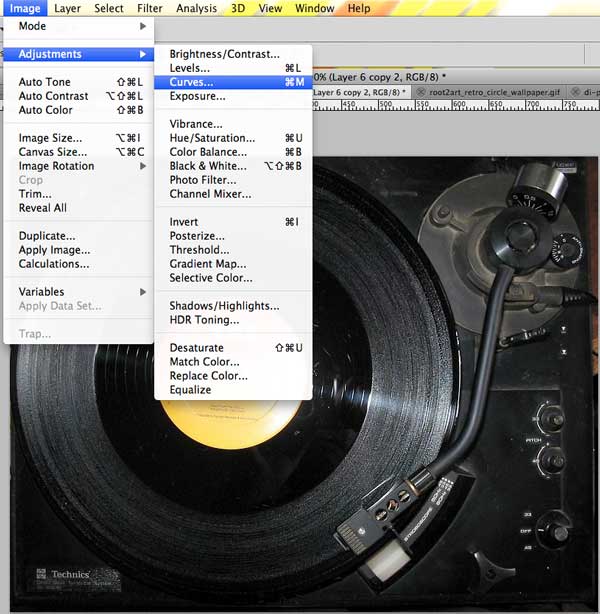Choose Shadows/Highlights adjustment
This screenshot has height=614, width=600.
(x=233, y=306)
